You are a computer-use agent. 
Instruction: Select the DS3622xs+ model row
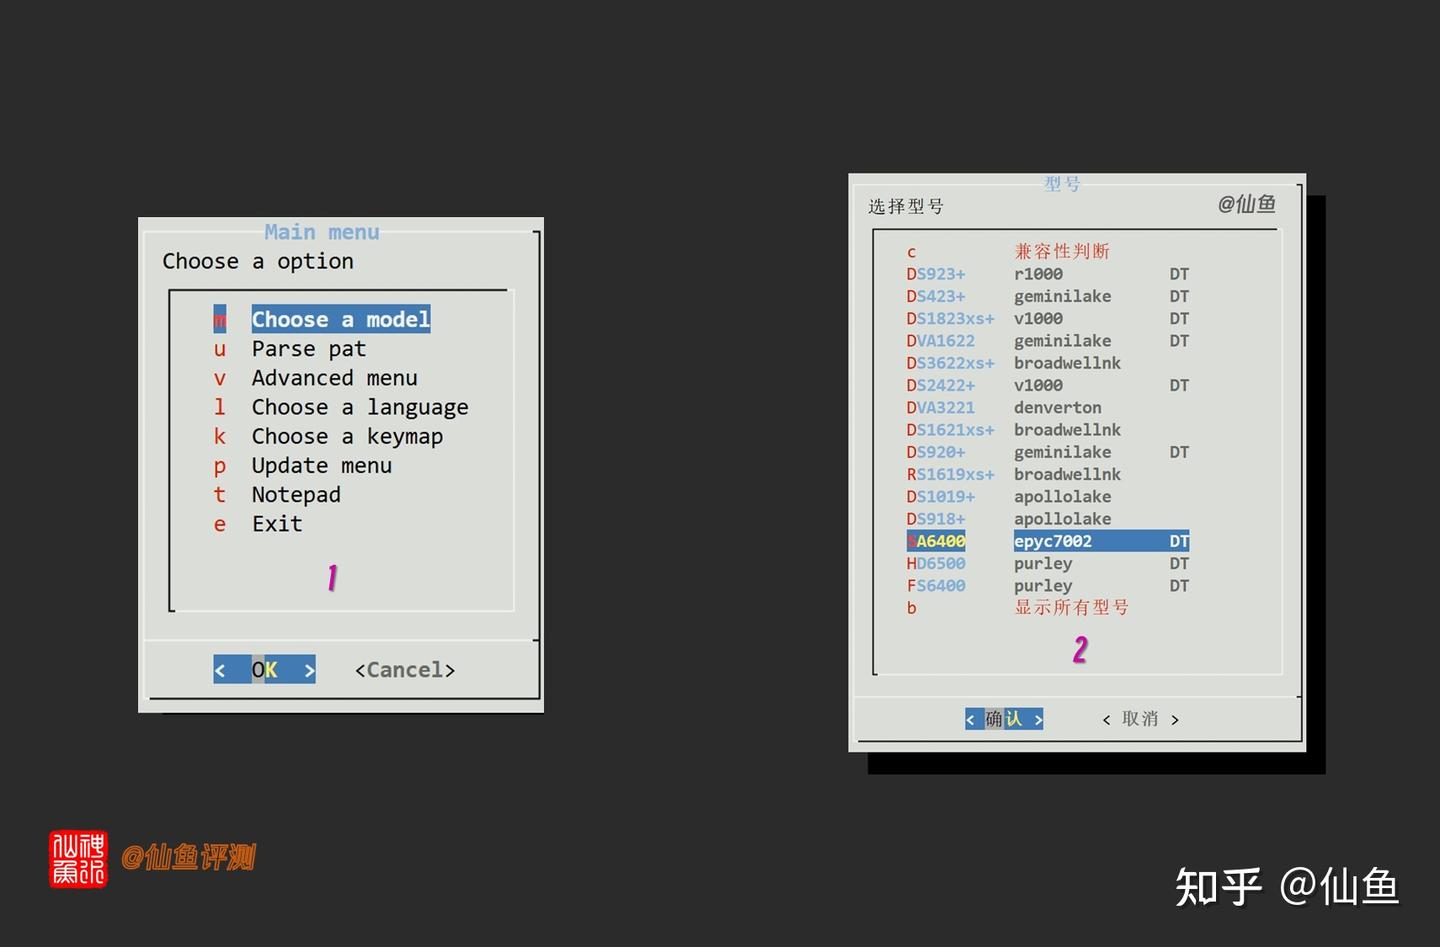point(1014,363)
